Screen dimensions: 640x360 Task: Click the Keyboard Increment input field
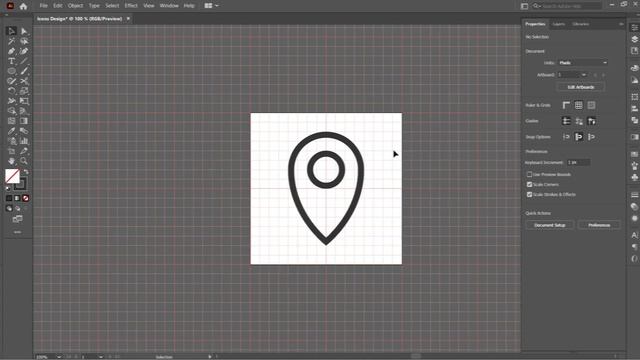(x=578, y=162)
